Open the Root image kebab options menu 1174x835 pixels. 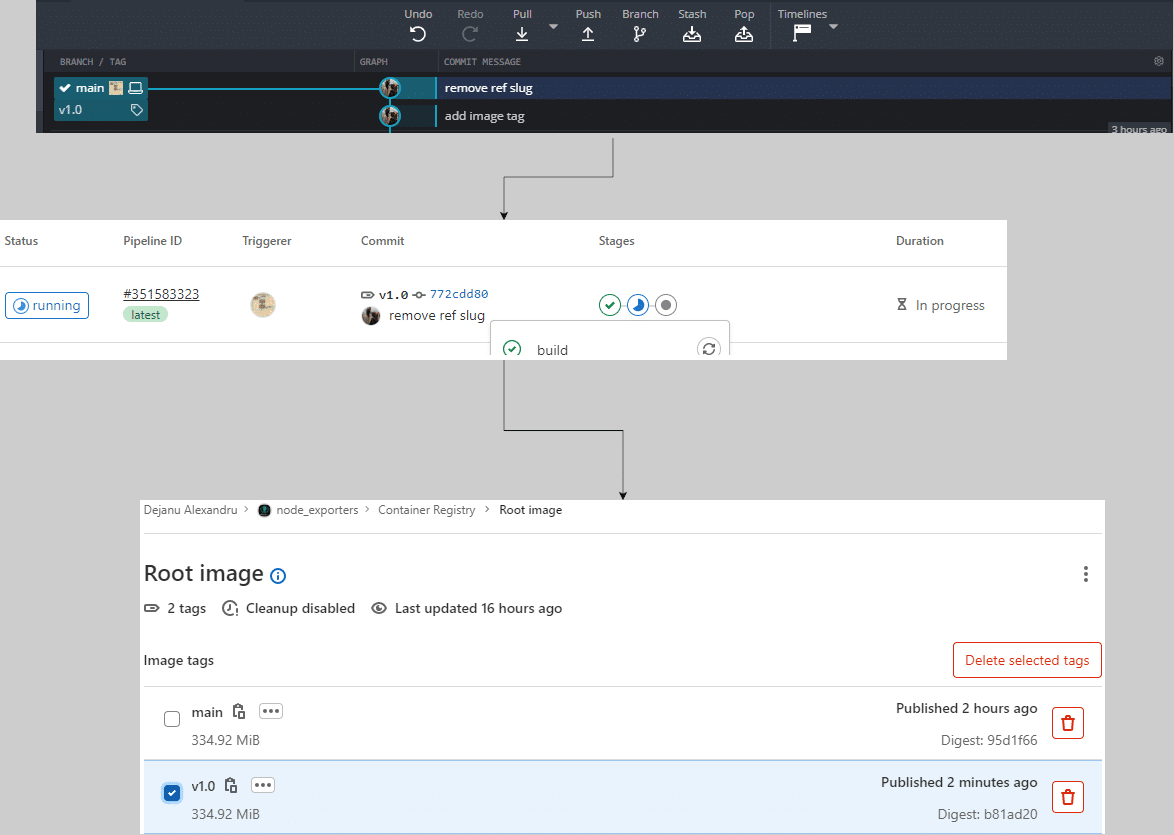tap(1086, 574)
